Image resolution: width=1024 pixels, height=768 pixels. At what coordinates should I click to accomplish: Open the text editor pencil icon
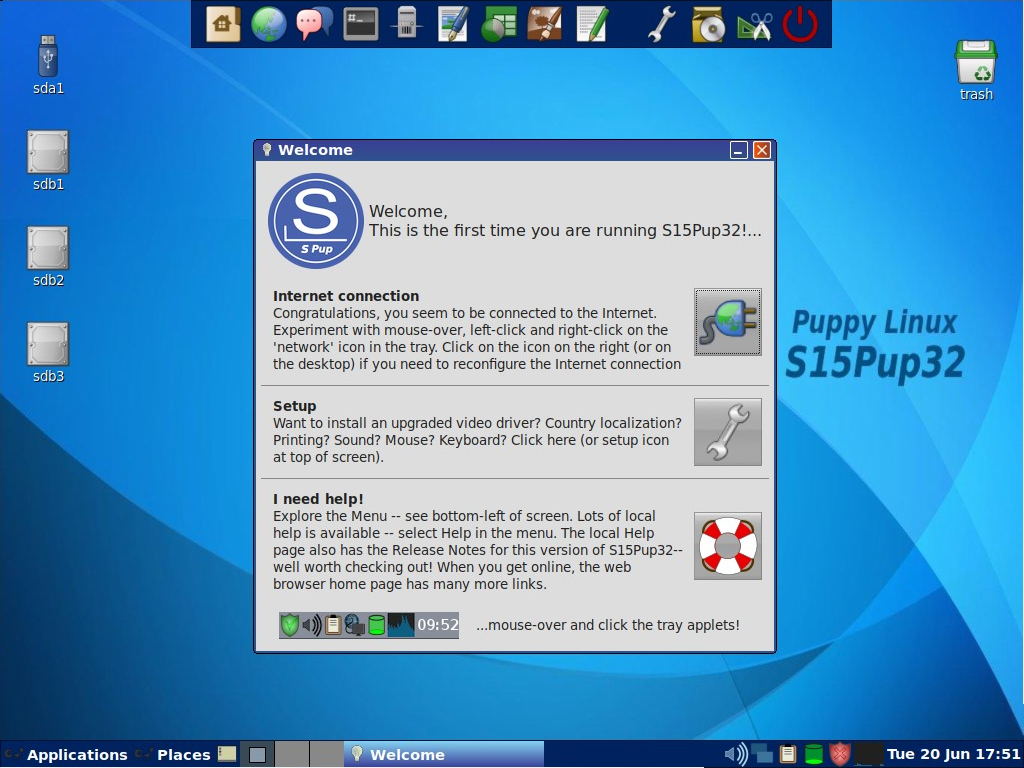click(x=592, y=24)
